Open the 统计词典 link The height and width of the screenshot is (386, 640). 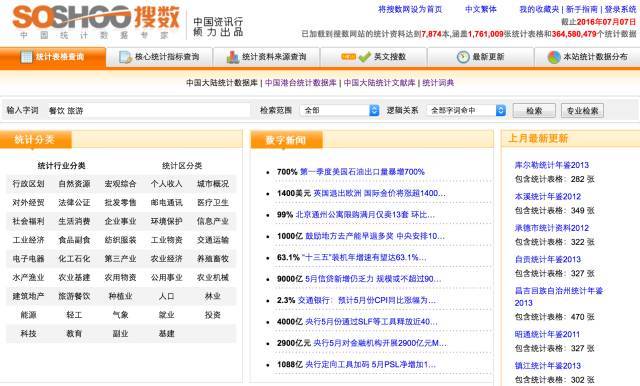[x=438, y=83]
